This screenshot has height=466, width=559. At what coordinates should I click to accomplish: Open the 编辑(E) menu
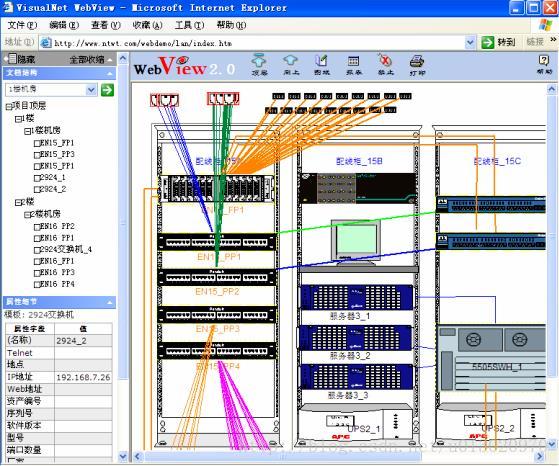pyautogui.click(x=64, y=25)
